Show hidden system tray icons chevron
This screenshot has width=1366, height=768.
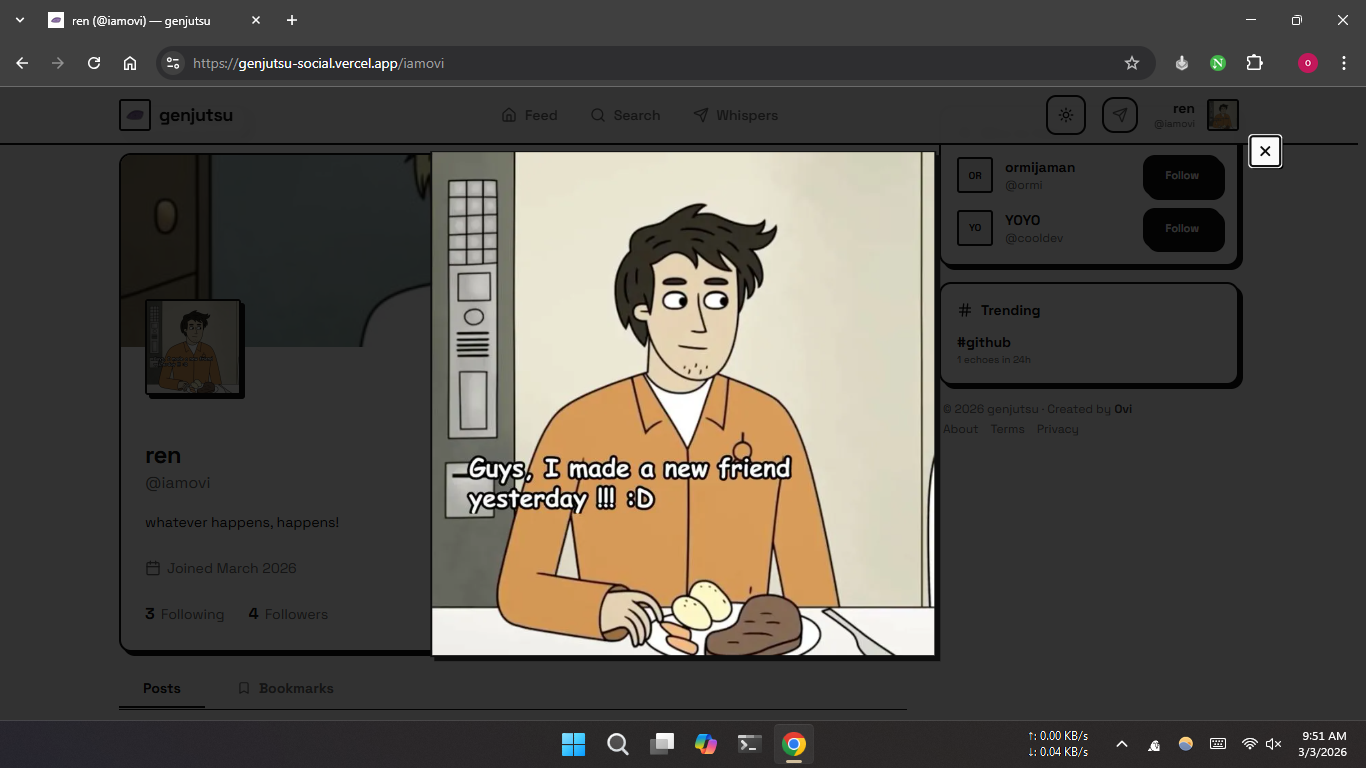click(x=1122, y=744)
